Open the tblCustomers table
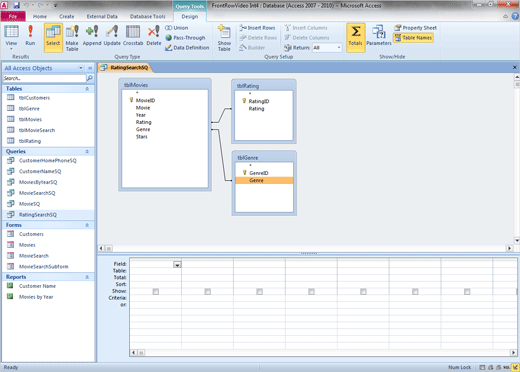 34,98
